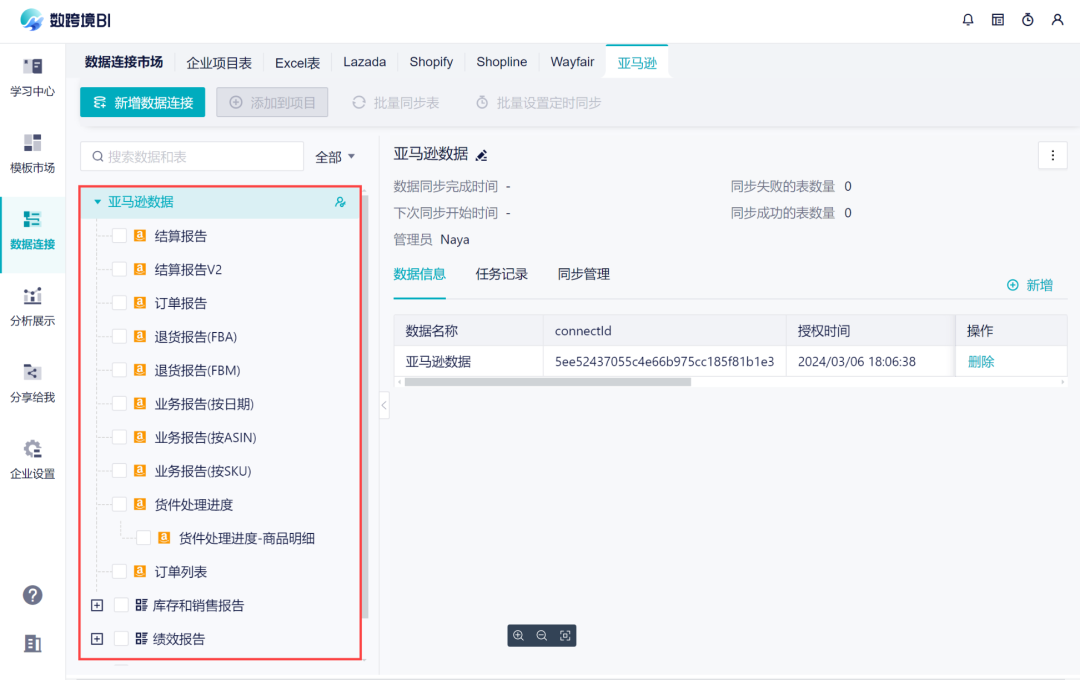Click the 授权时间 value 2024/03/06 18:06:38
1080x680 pixels.
point(857,362)
